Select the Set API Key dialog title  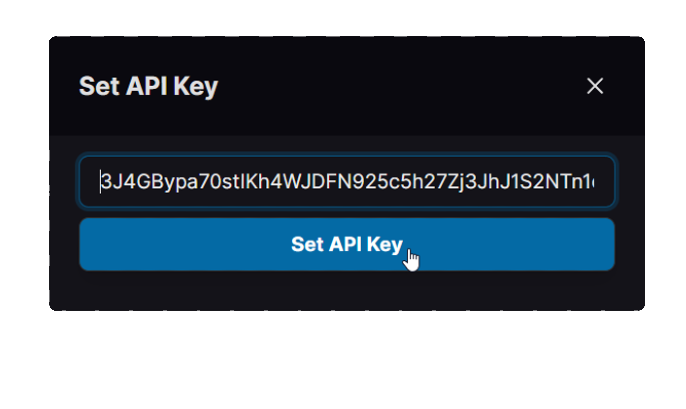coord(148,86)
